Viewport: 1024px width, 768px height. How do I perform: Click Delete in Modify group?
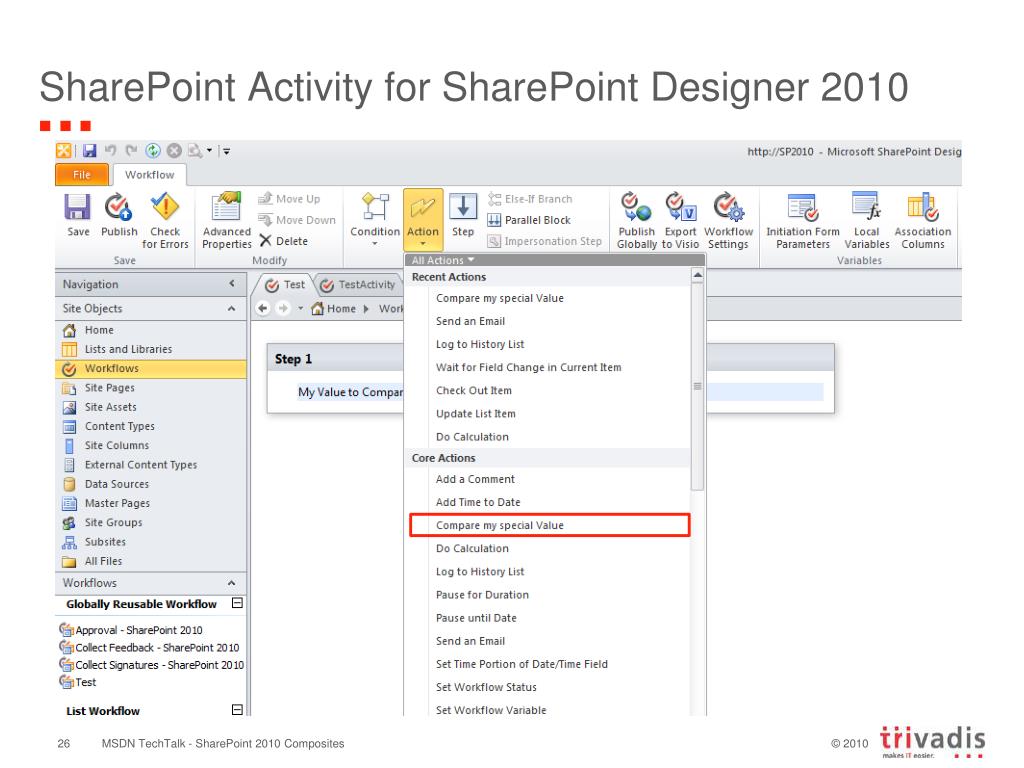[283, 241]
